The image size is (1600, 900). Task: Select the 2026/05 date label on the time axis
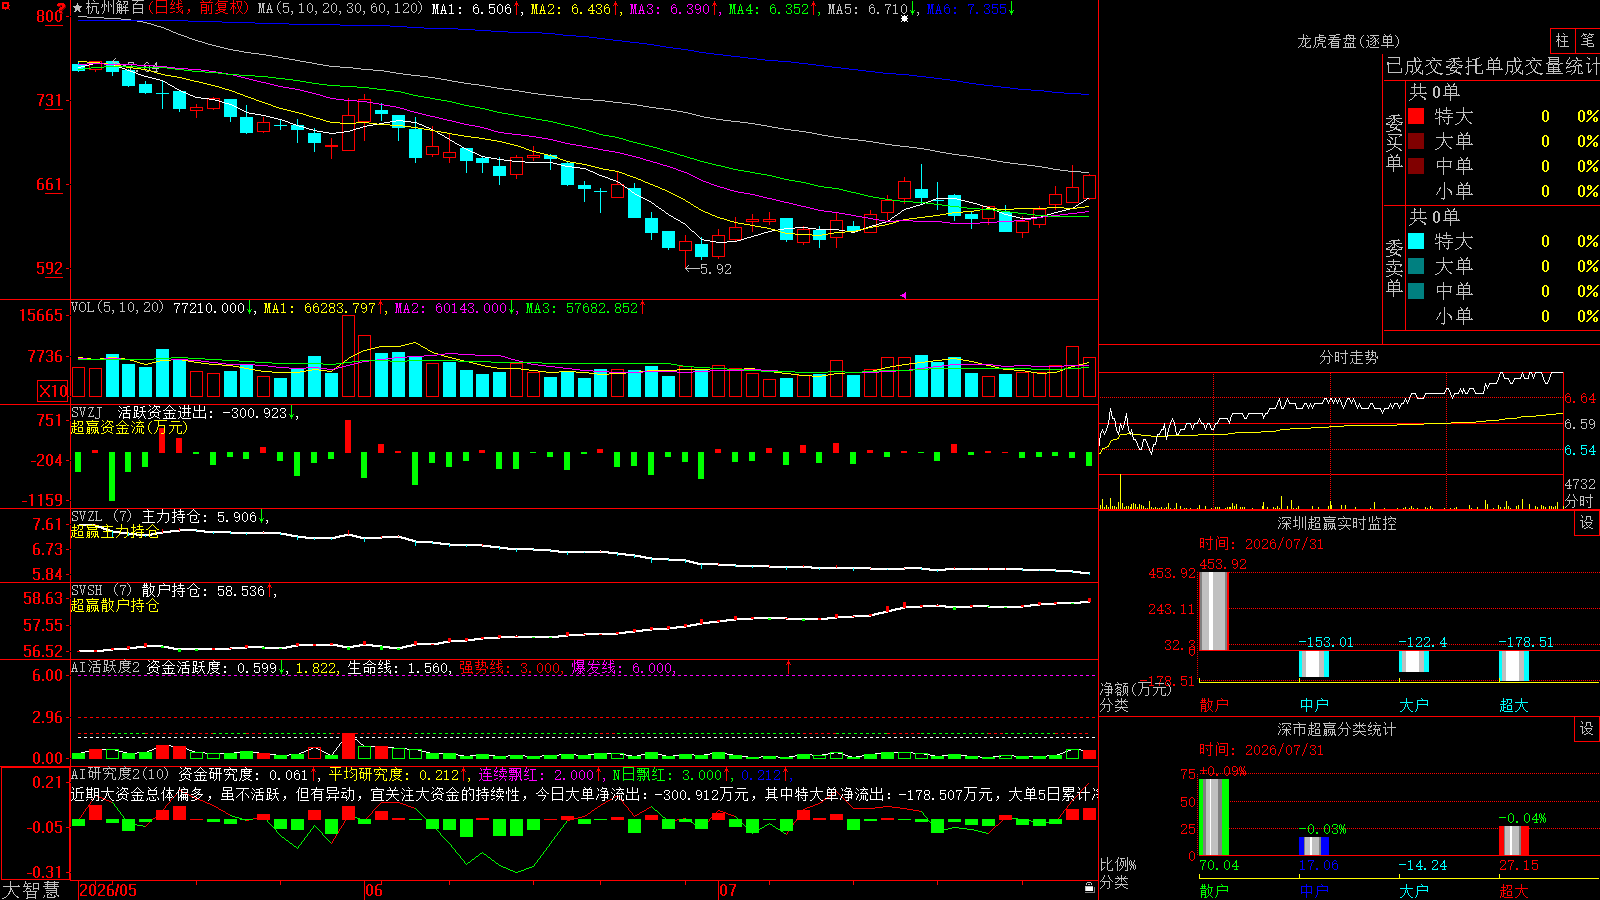108,890
